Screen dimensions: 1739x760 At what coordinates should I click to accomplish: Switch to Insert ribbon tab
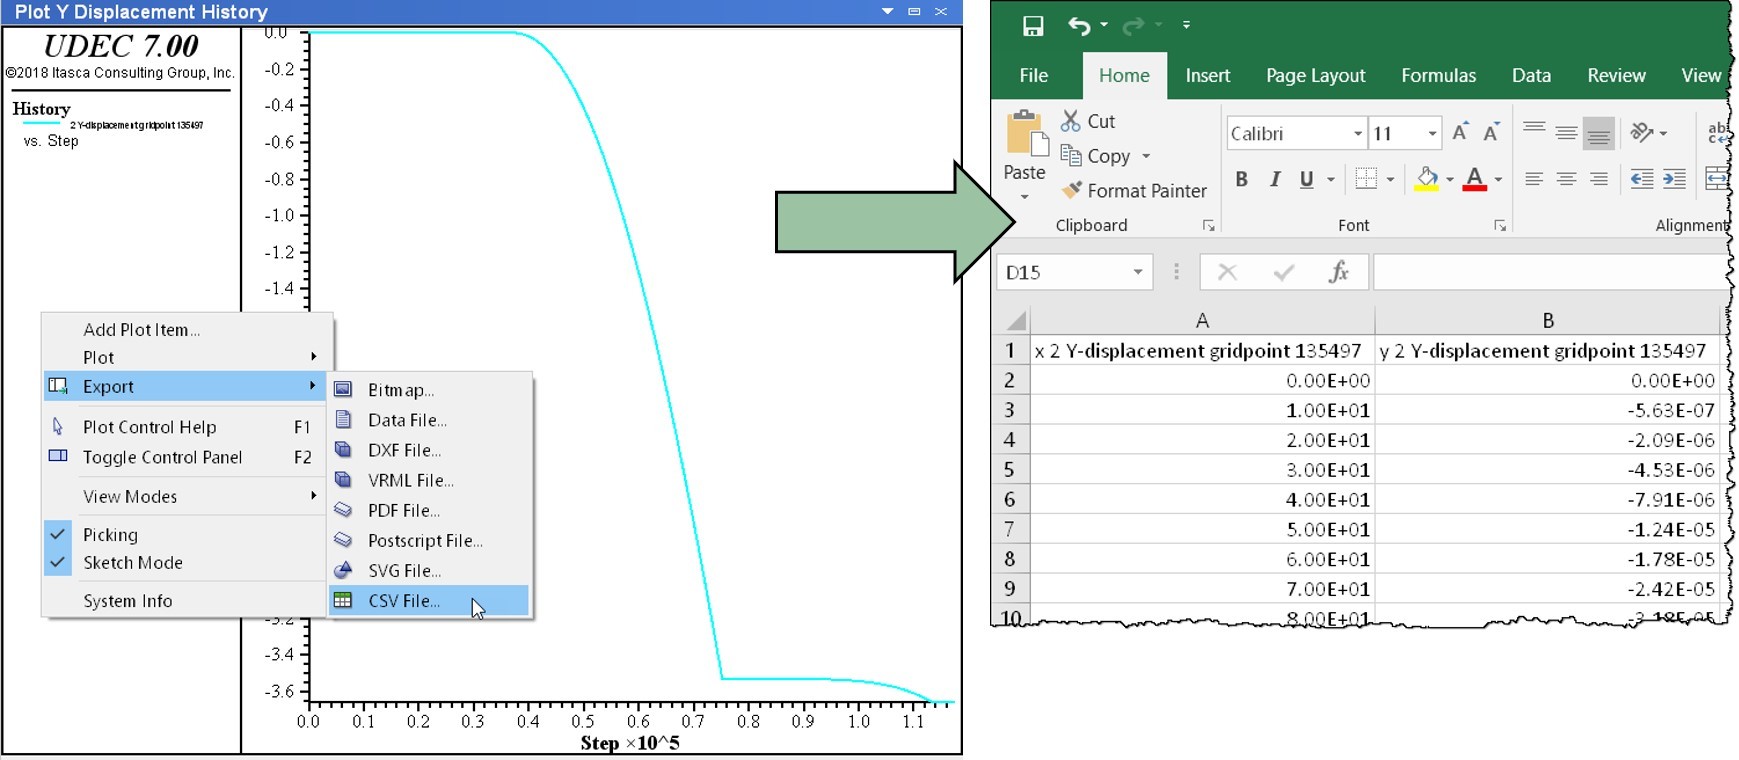point(1207,75)
